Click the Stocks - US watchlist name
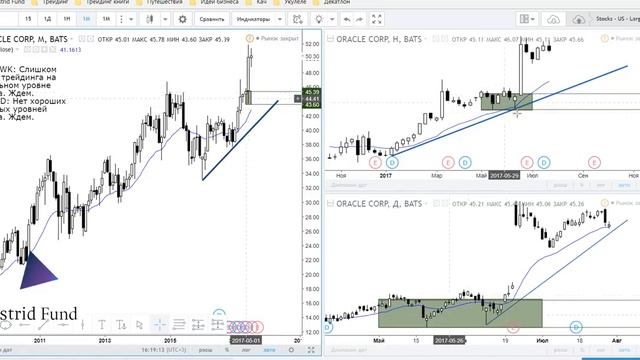This screenshot has width=640, height=360. [x=617, y=19]
